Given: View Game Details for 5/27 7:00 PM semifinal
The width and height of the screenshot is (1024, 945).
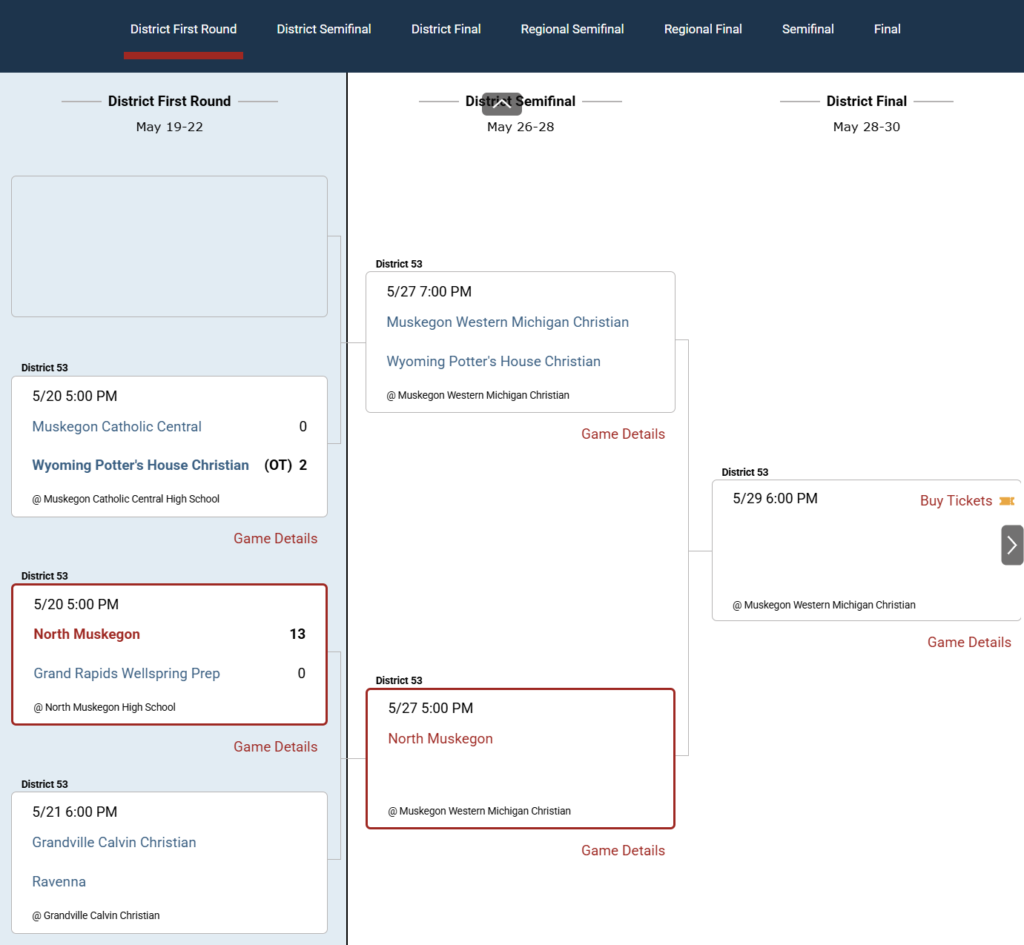Looking at the screenshot, I should point(623,434).
